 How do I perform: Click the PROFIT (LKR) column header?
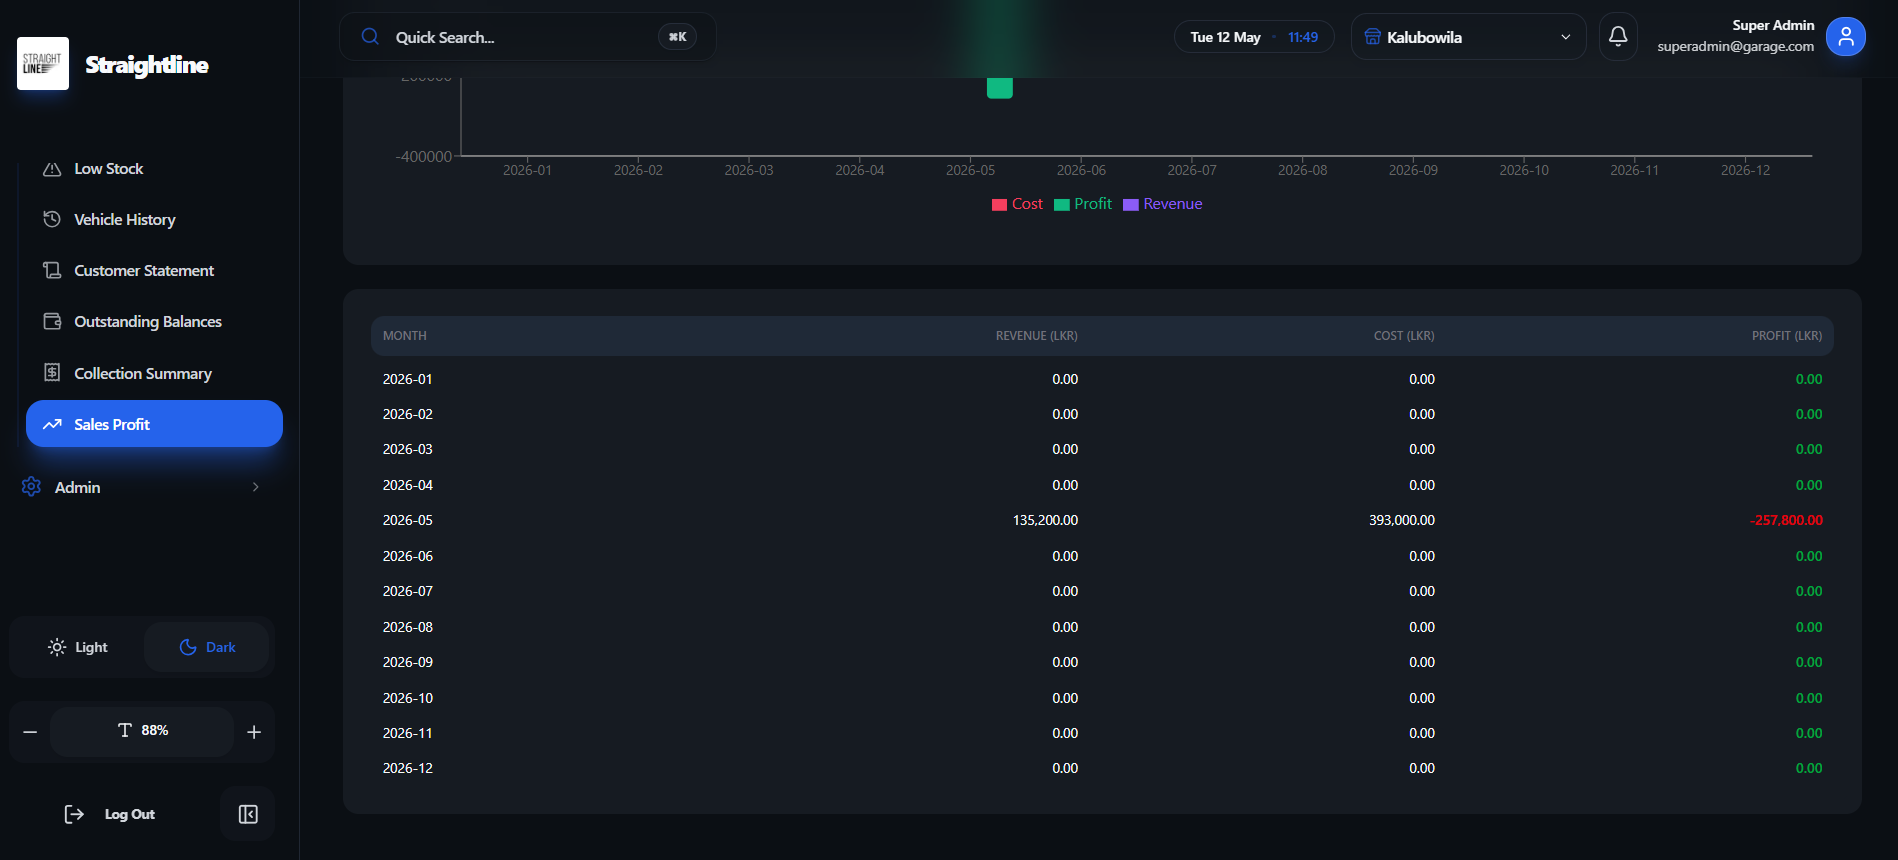(1787, 336)
